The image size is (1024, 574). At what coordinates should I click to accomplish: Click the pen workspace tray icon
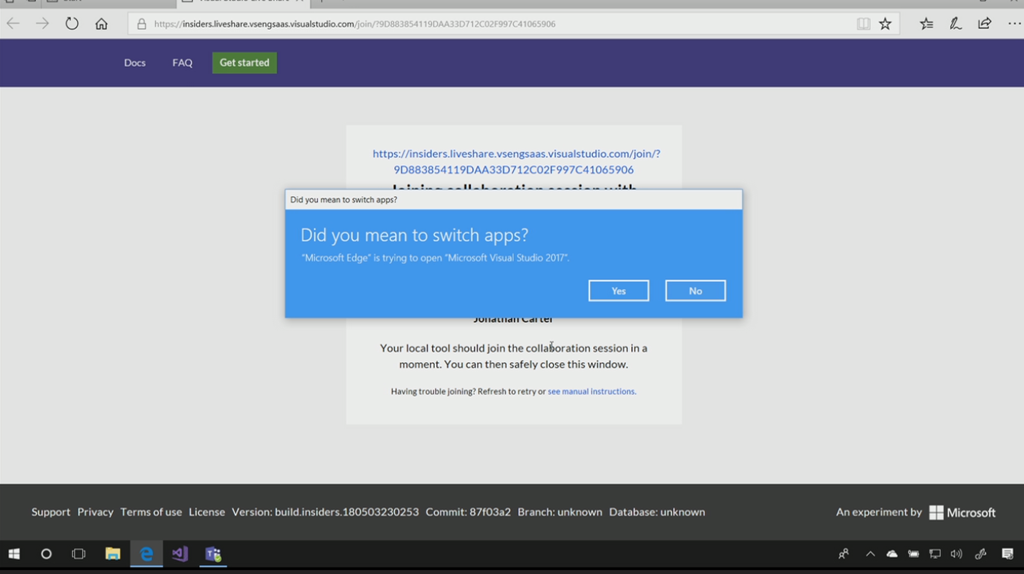[980, 554]
